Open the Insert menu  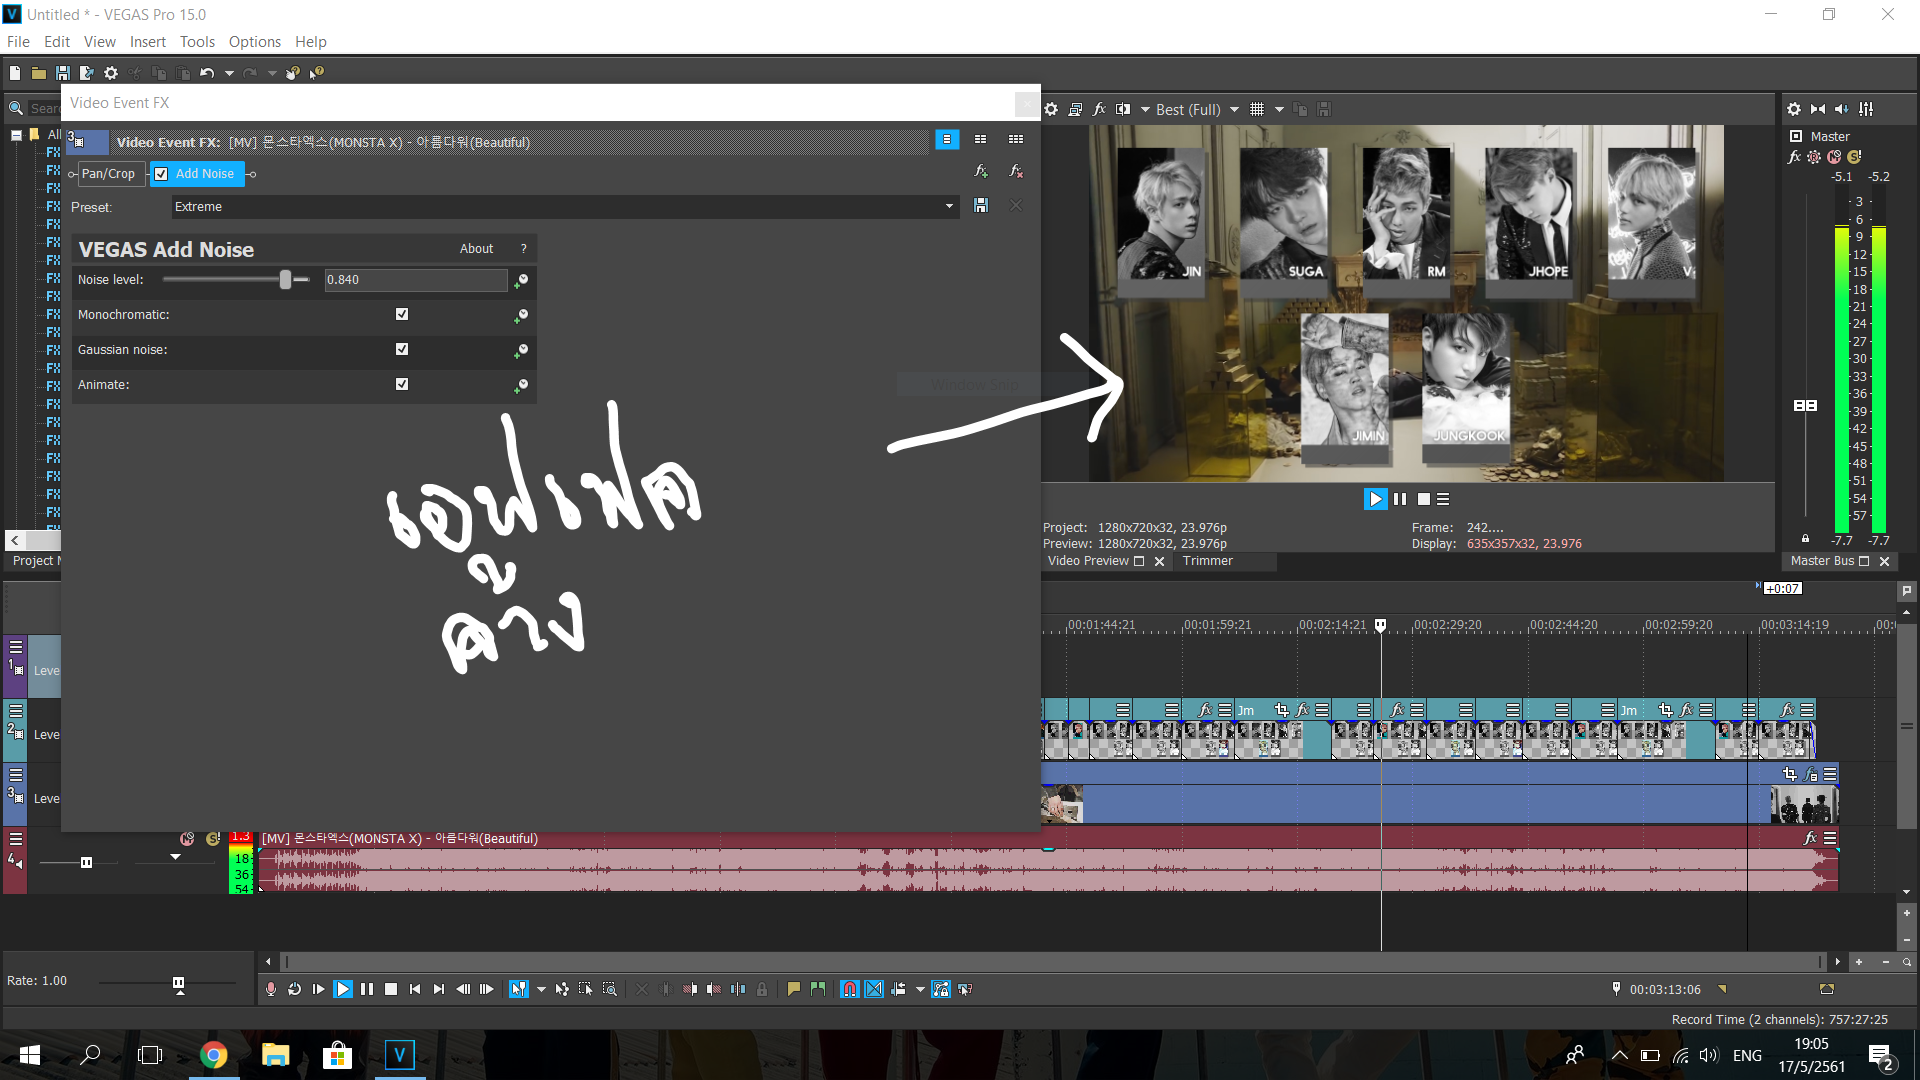pyautogui.click(x=147, y=42)
